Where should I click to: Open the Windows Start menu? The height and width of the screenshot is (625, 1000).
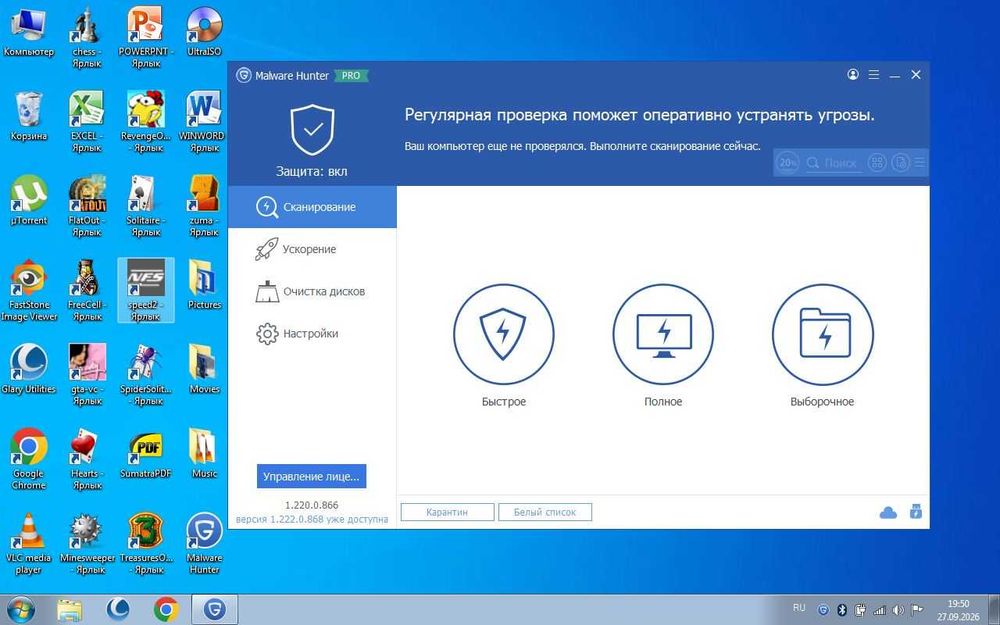coord(21,610)
